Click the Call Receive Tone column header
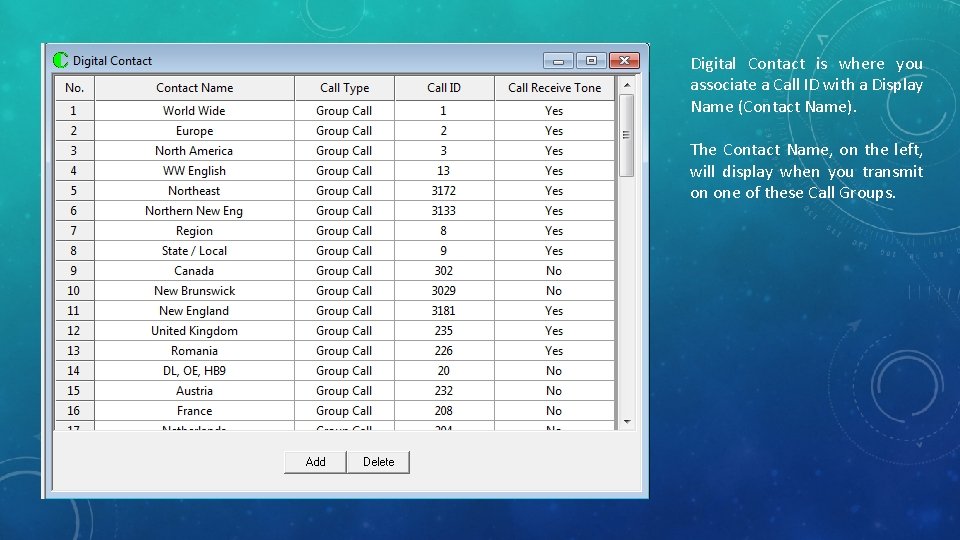Viewport: 960px width, 540px height. pos(555,88)
